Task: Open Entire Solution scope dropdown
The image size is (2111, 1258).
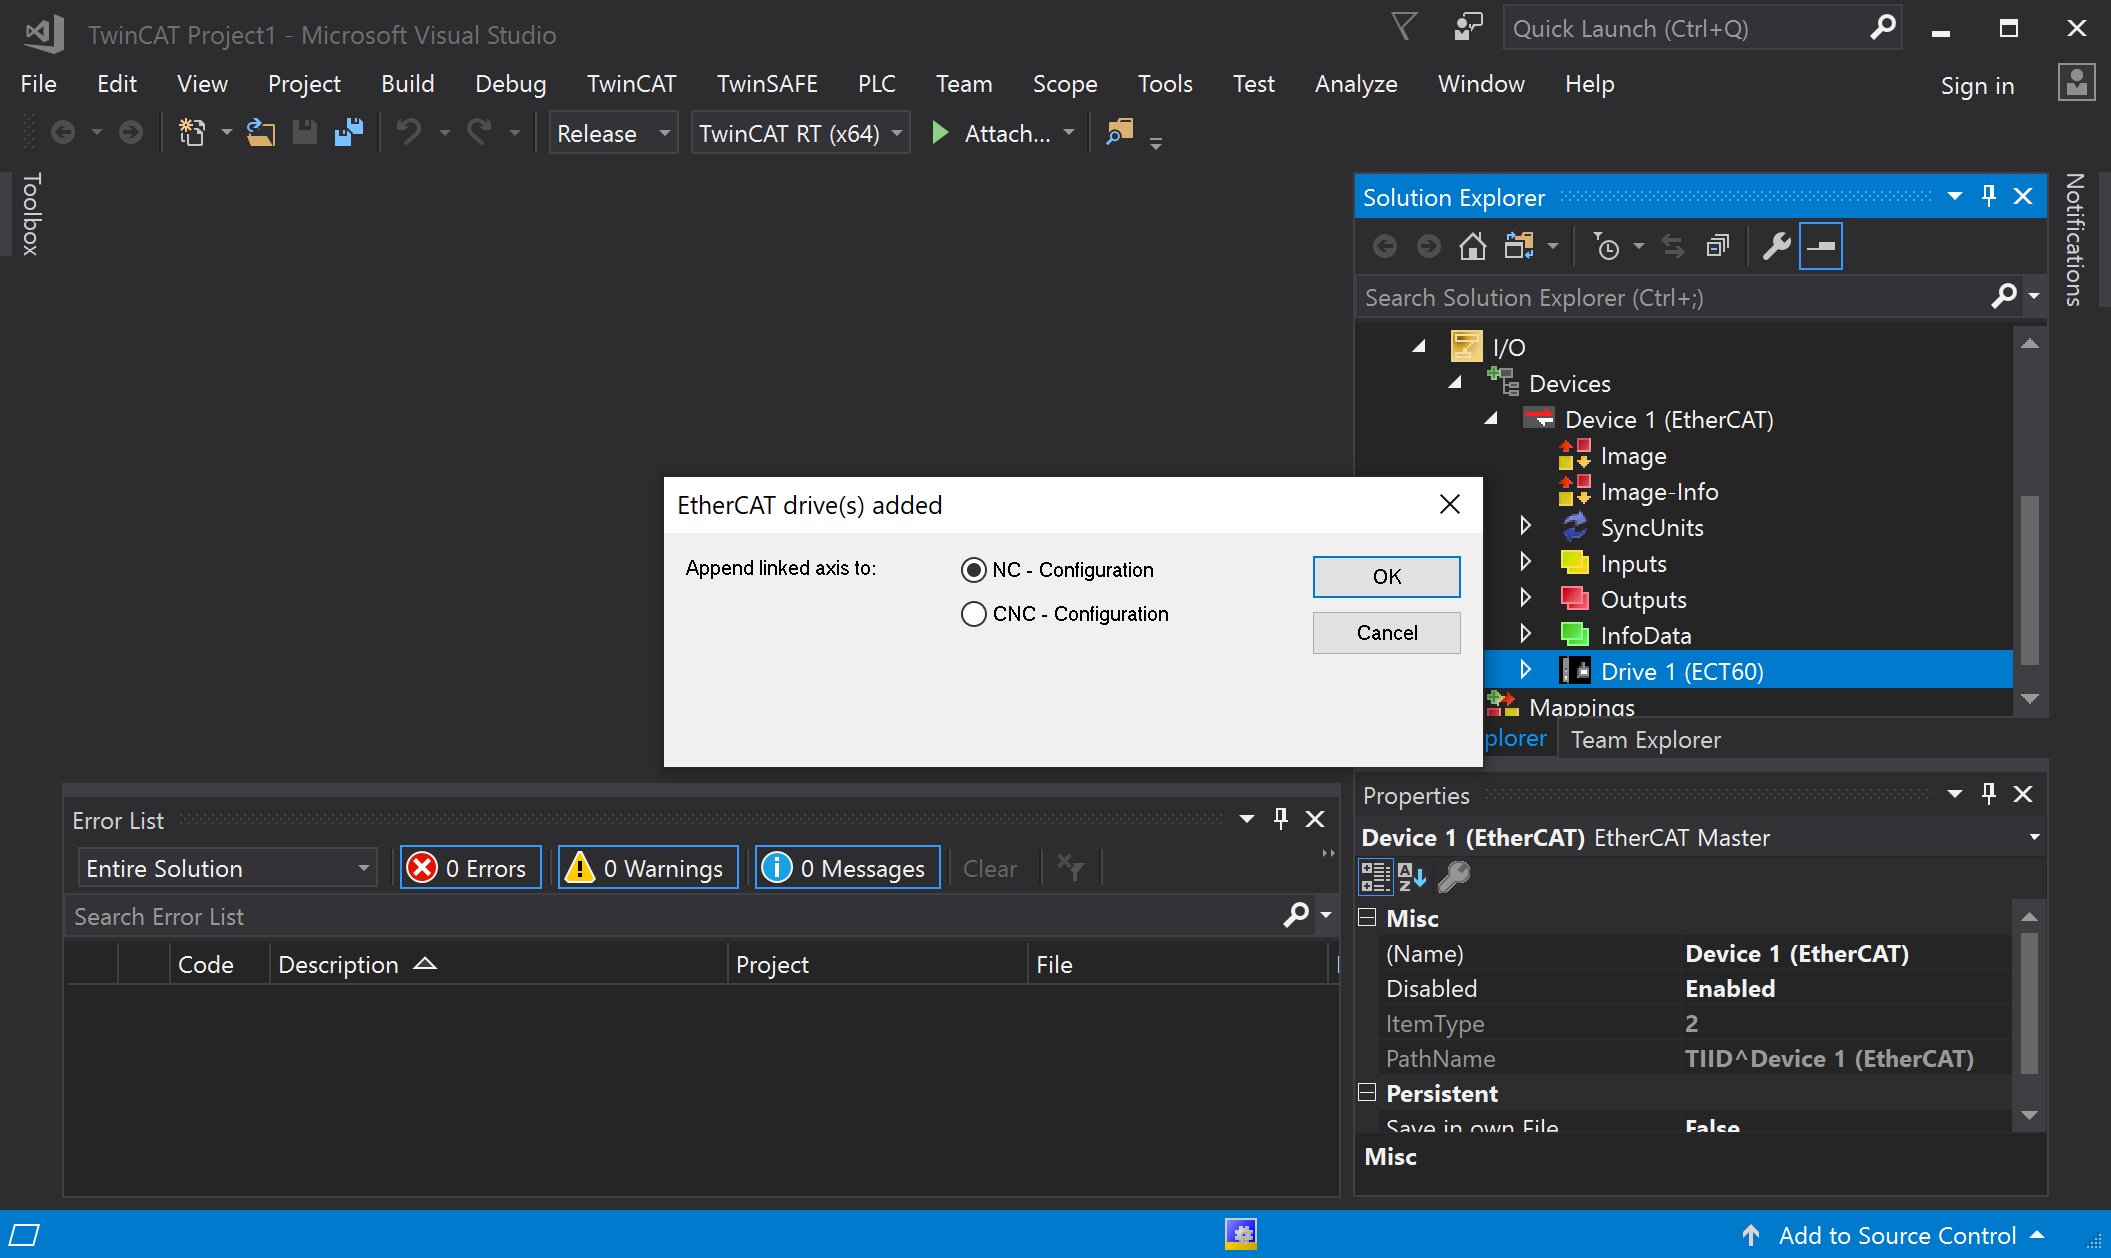Action: point(227,868)
